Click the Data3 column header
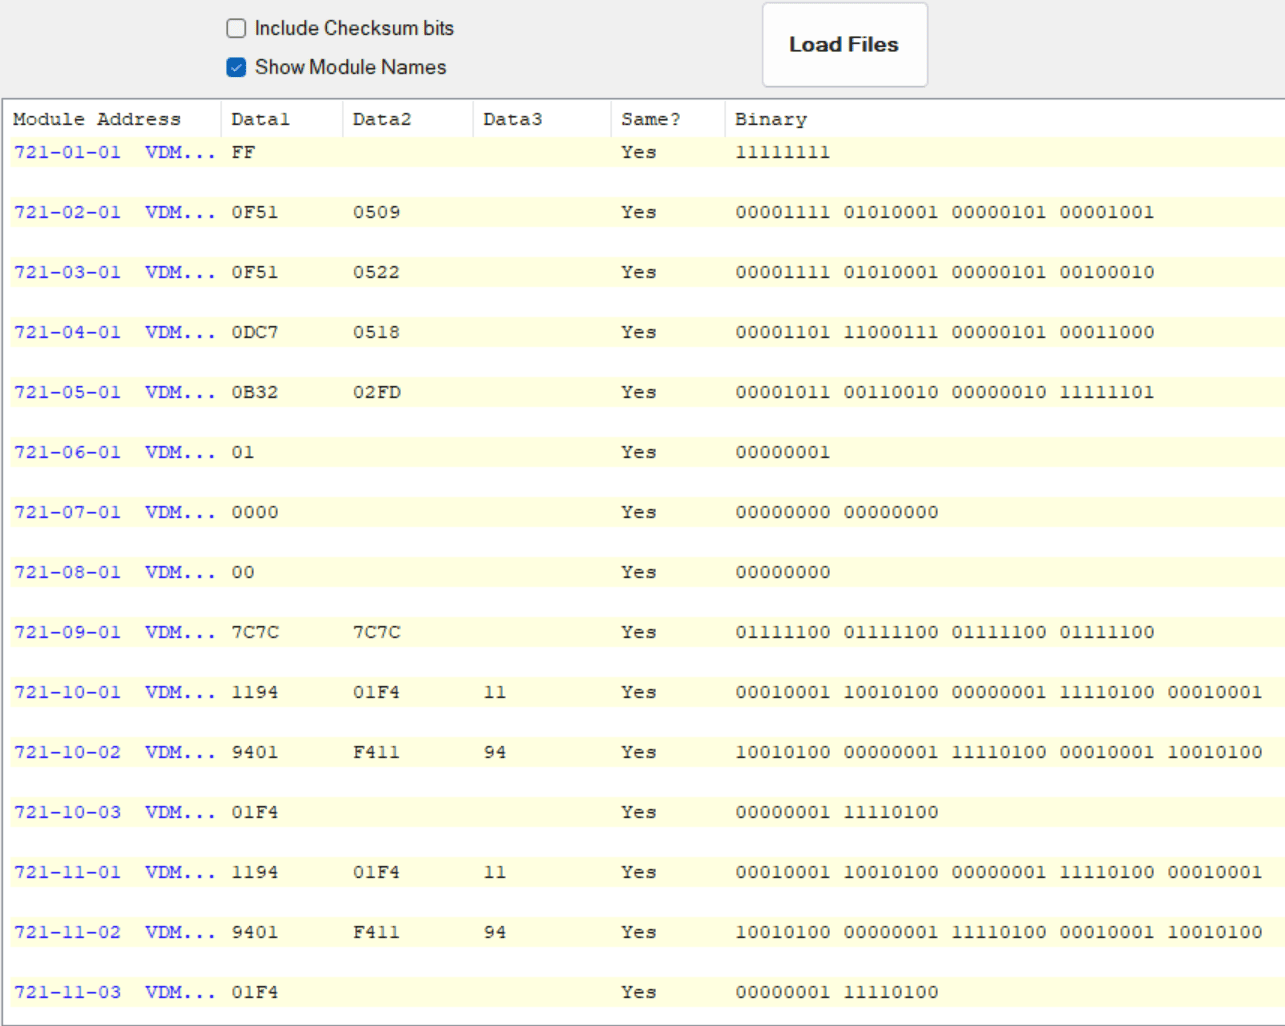1285x1026 pixels. pyautogui.click(x=512, y=119)
